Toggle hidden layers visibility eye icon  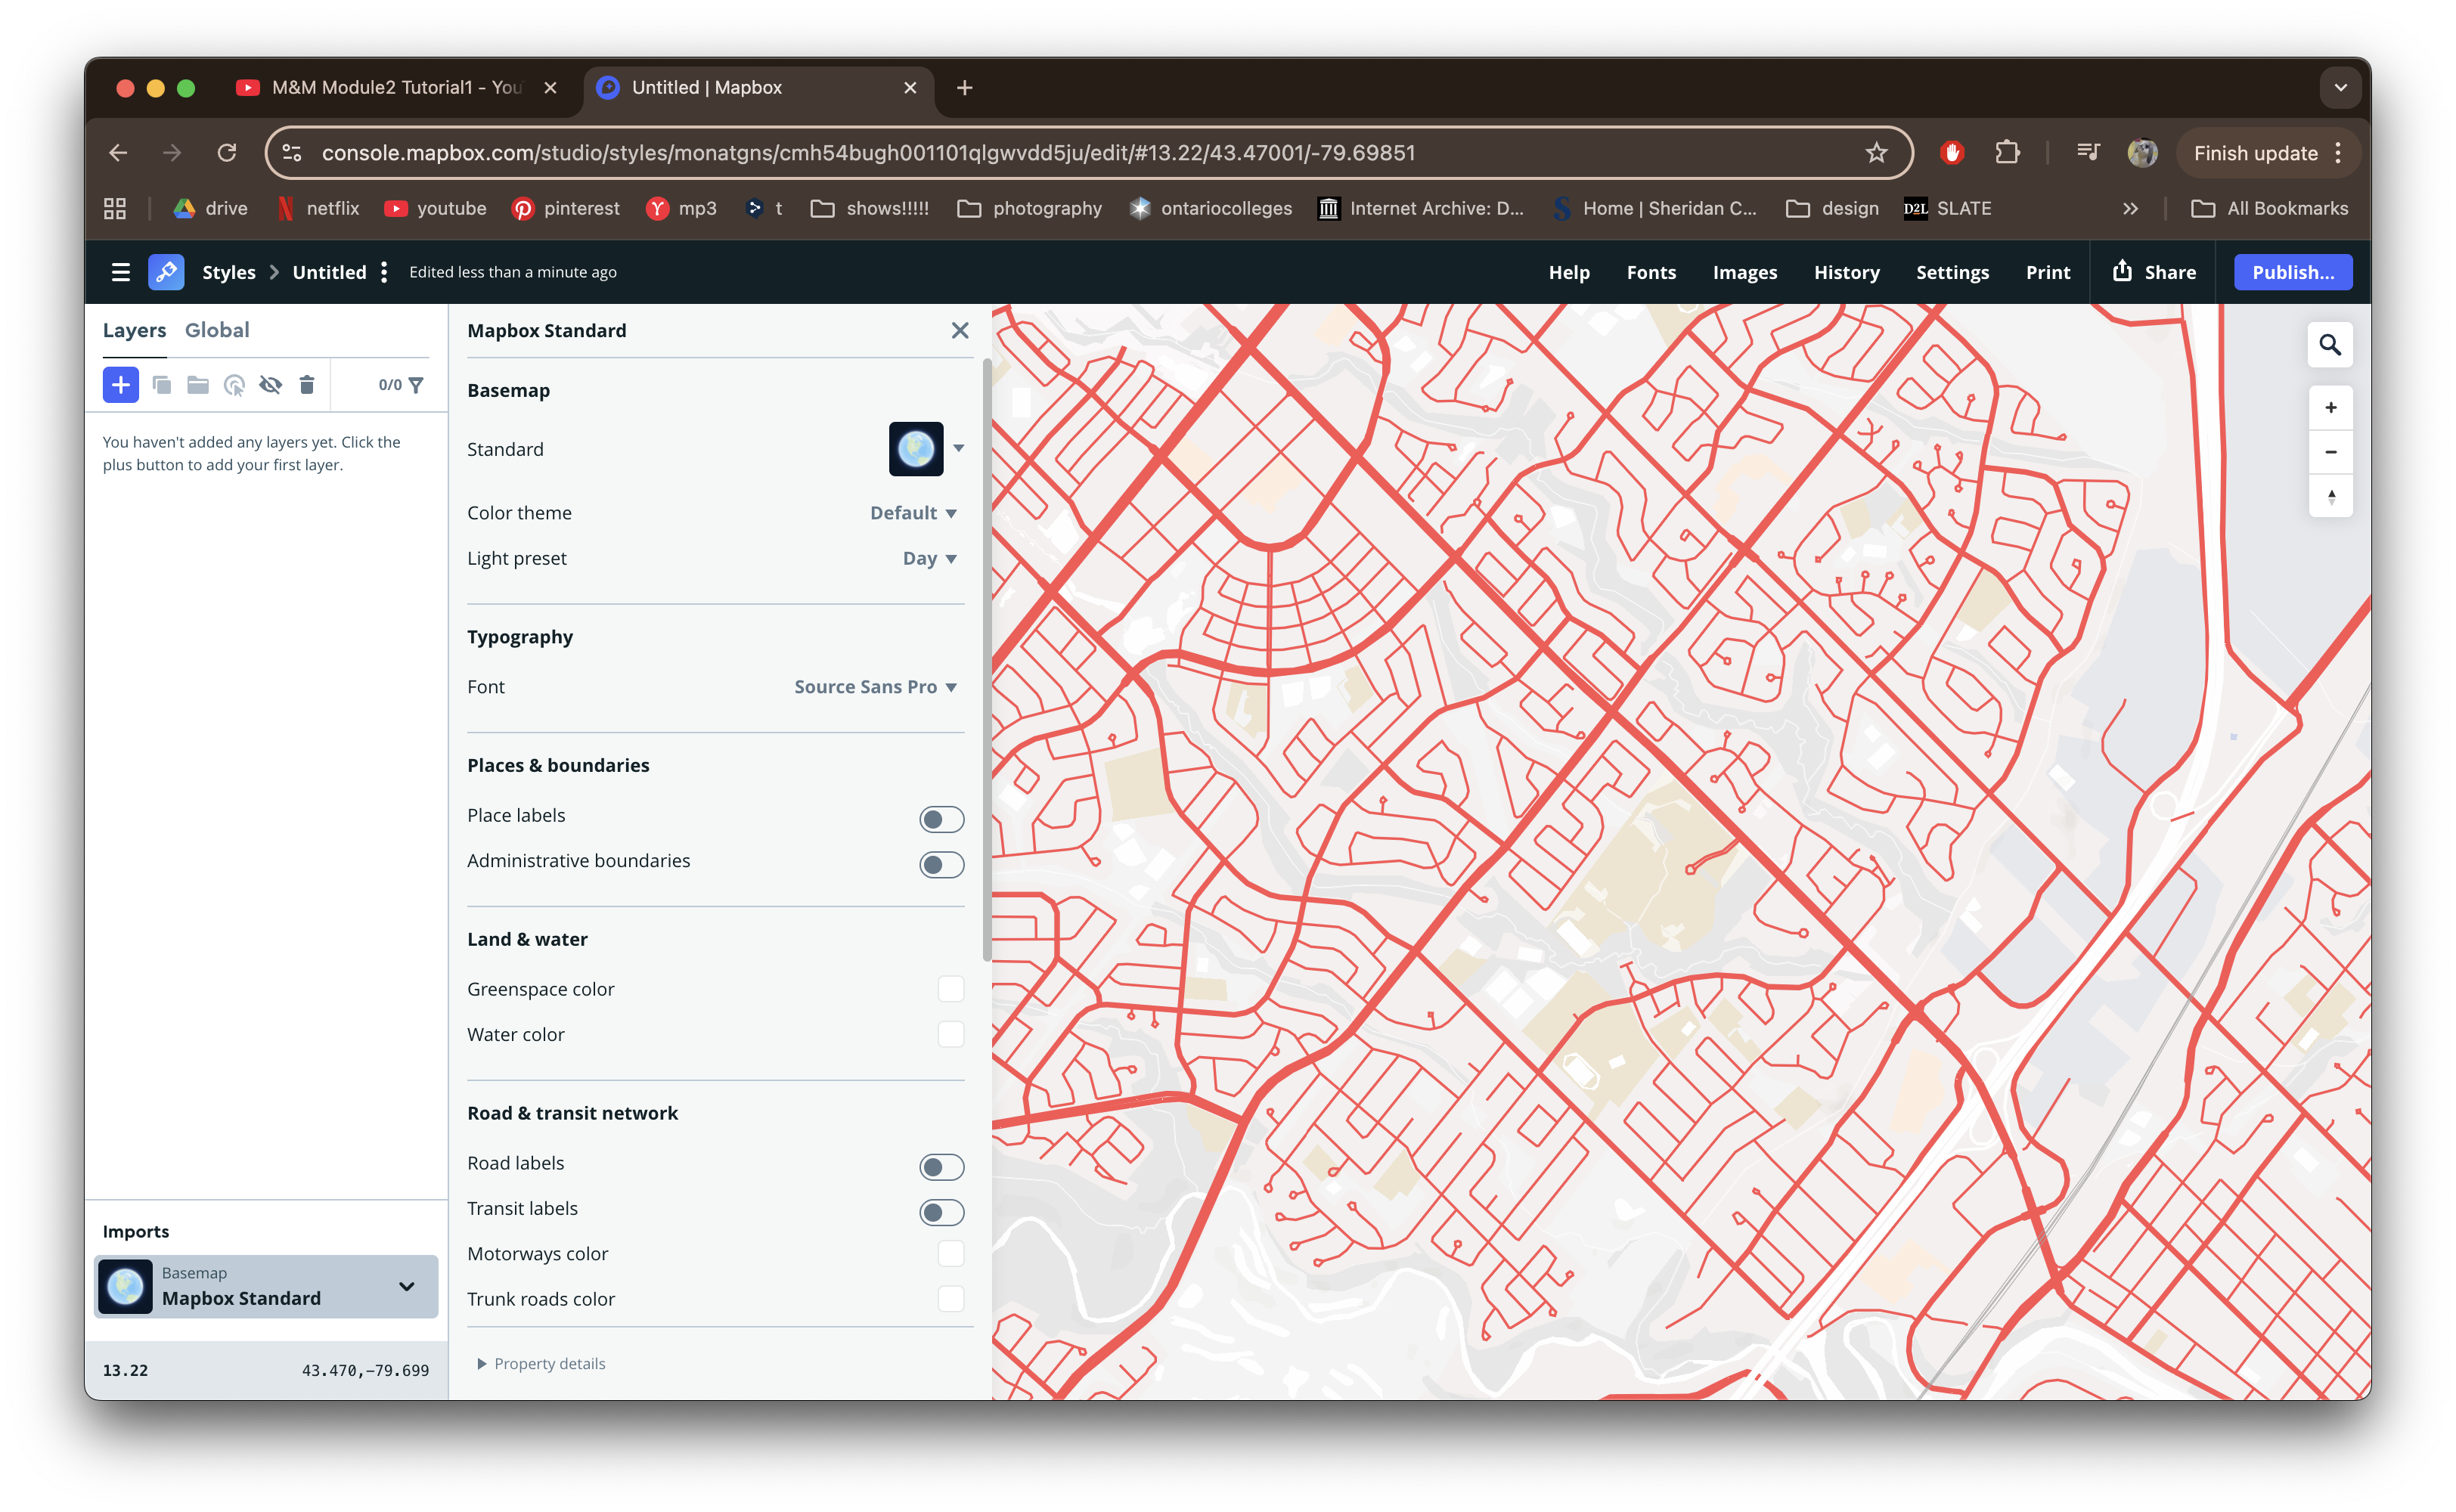(x=271, y=385)
